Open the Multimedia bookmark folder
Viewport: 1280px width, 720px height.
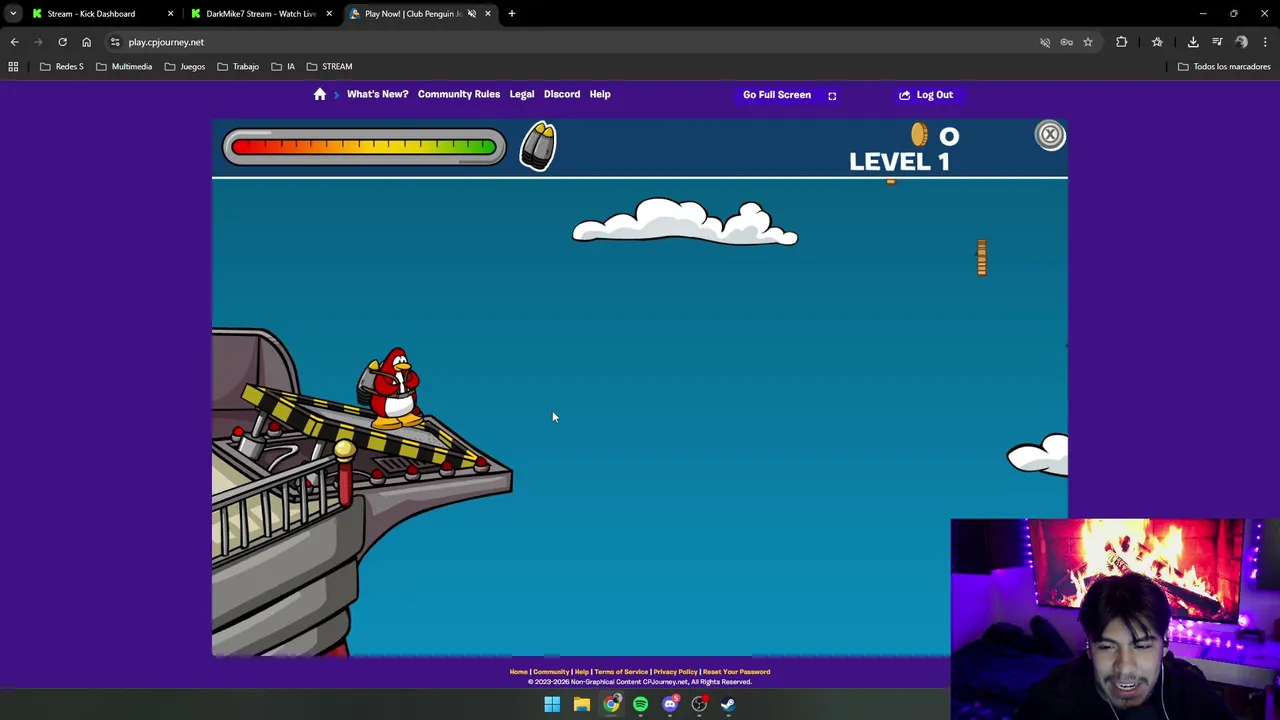[x=124, y=66]
